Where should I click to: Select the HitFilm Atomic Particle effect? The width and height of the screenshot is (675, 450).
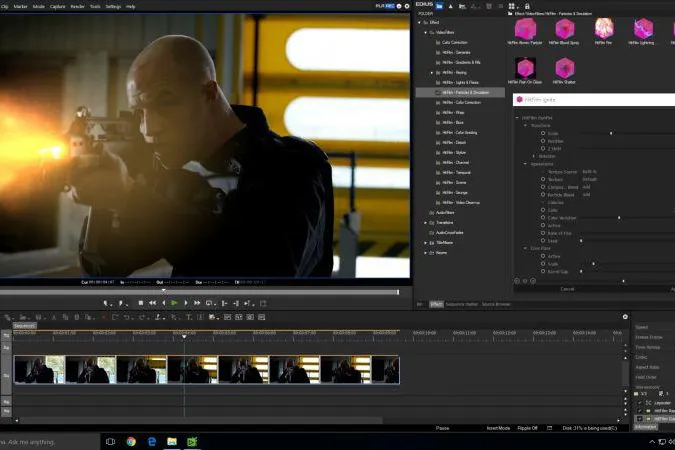pyautogui.click(x=525, y=31)
